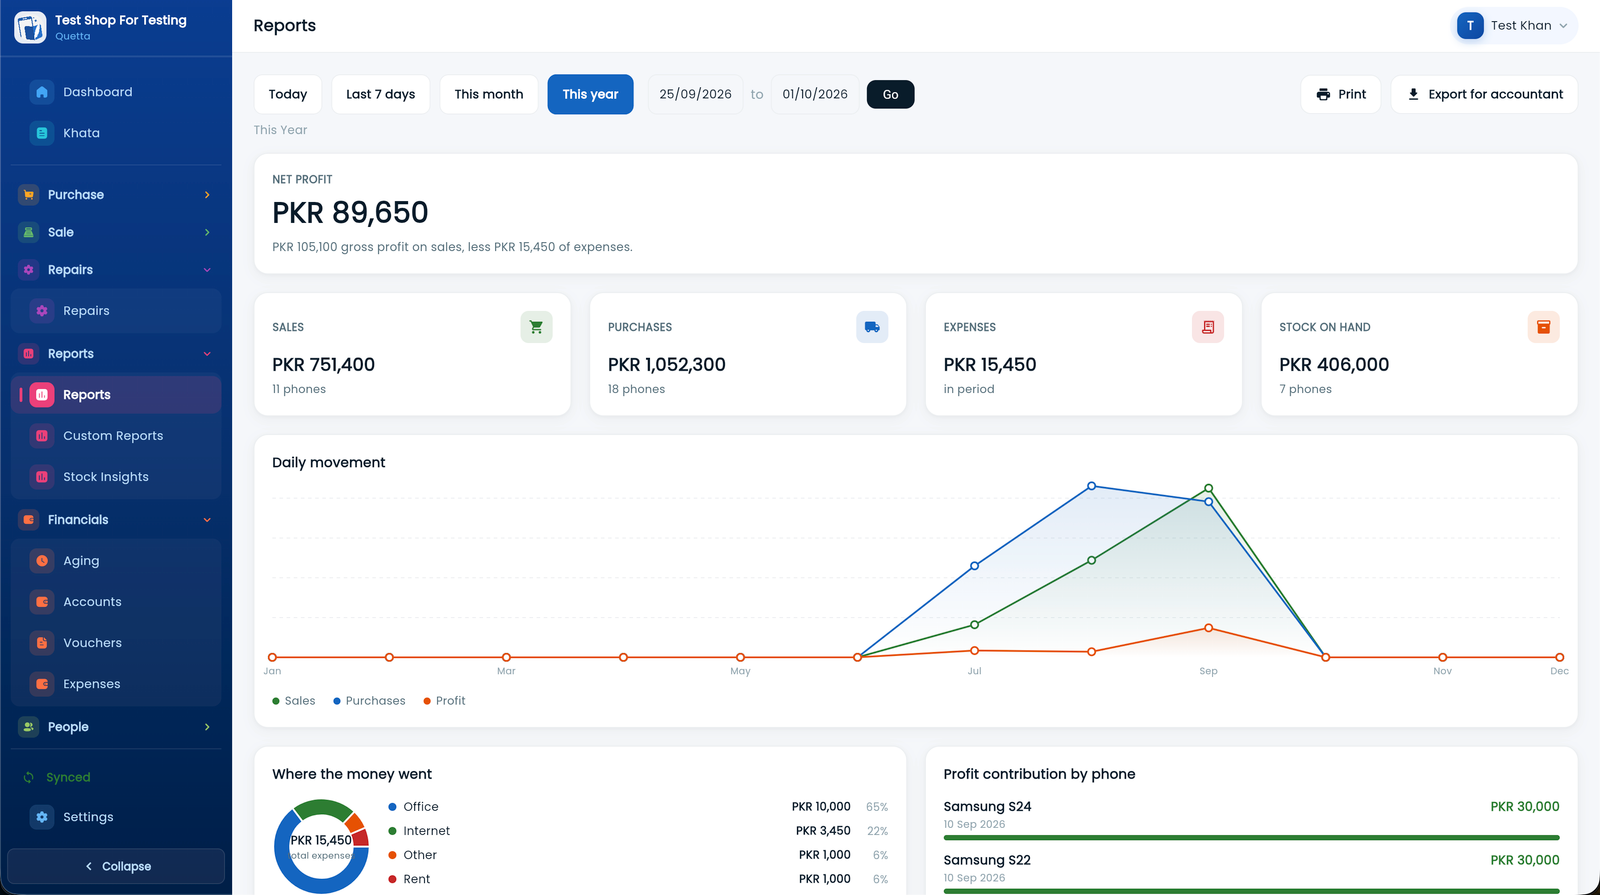
Task: Click the expenses donut chart
Action: [321, 846]
